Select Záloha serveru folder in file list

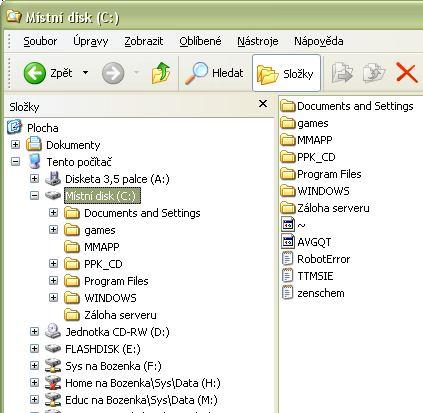coord(325,208)
